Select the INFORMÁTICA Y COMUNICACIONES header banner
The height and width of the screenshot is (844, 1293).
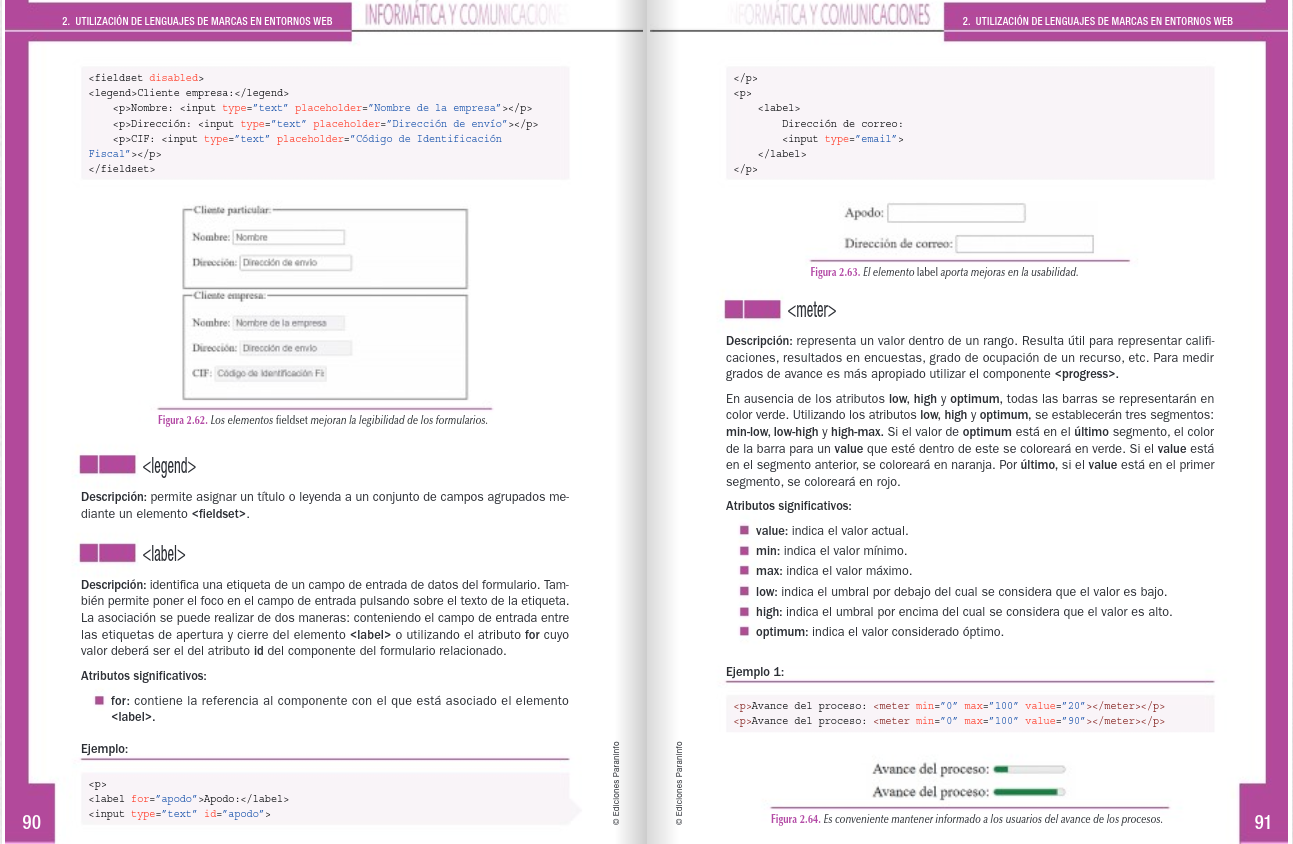click(466, 15)
